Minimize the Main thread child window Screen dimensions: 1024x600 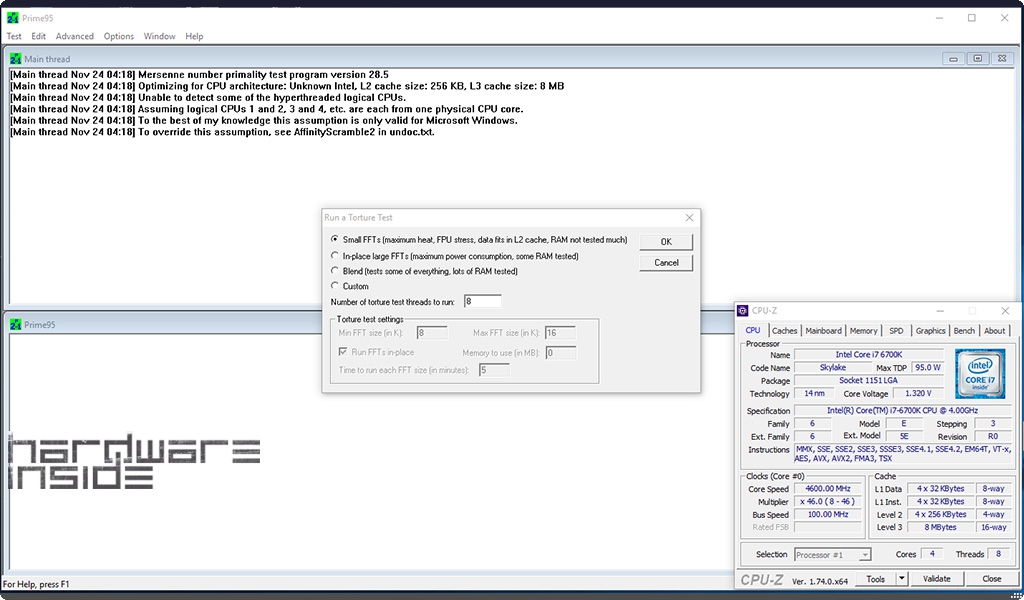click(x=953, y=59)
